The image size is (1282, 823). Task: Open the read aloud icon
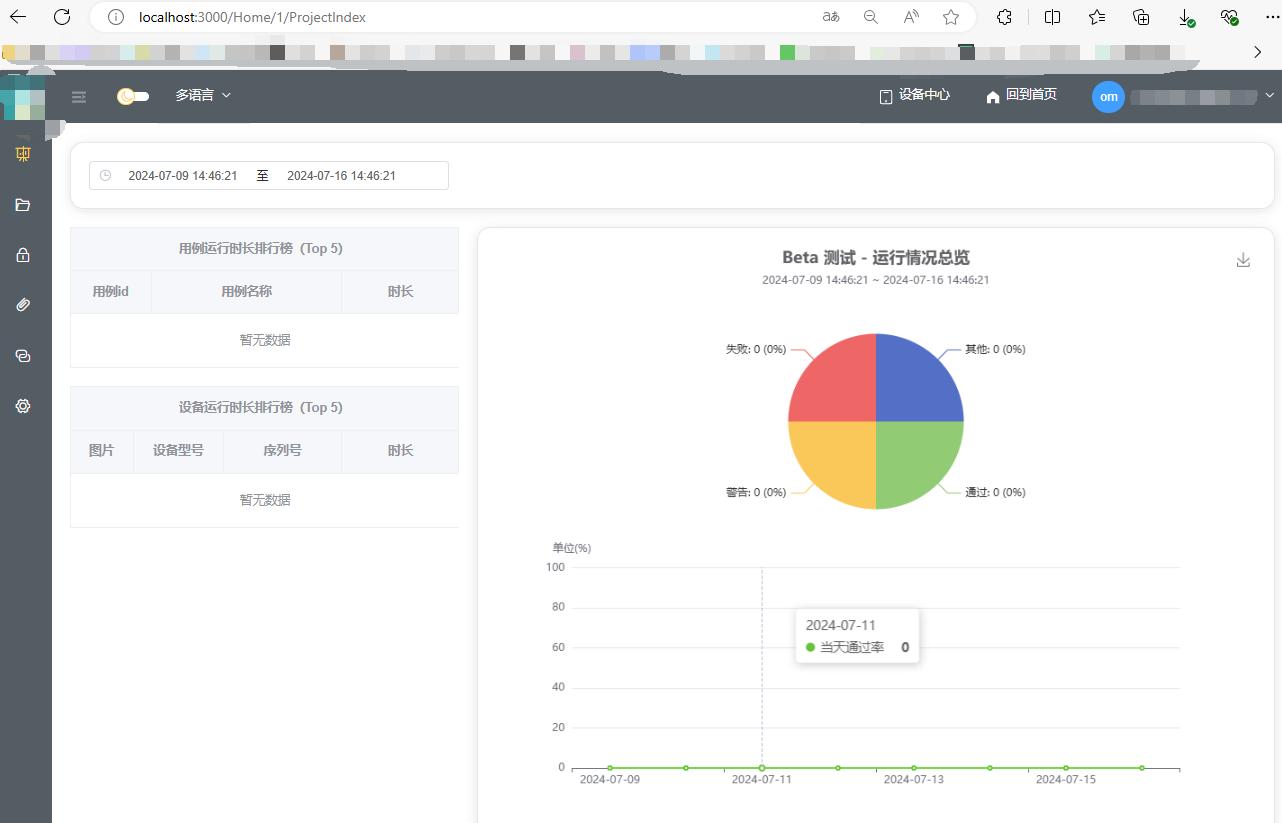[x=911, y=17]
